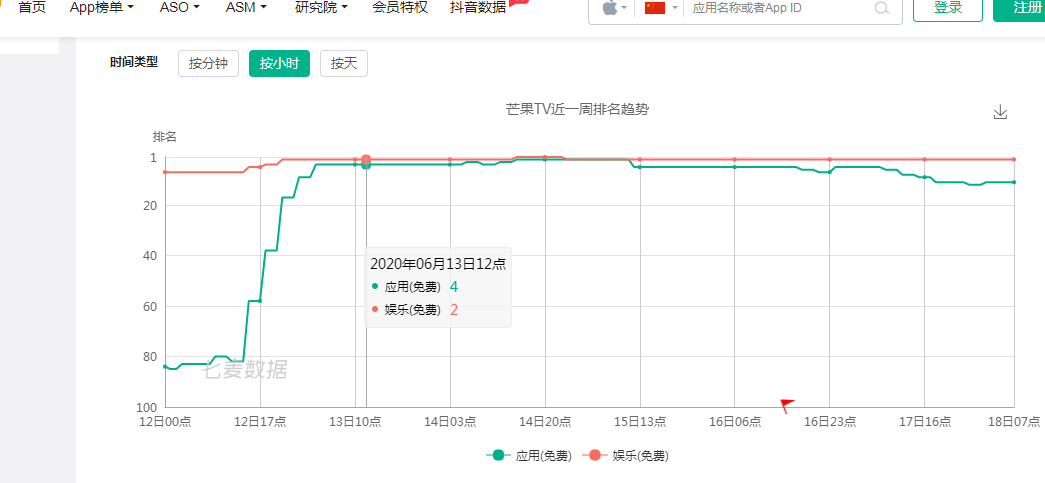Open the Apple platform selector
1045x483 pixels.
pyautogui.click(x=614, y=8)
